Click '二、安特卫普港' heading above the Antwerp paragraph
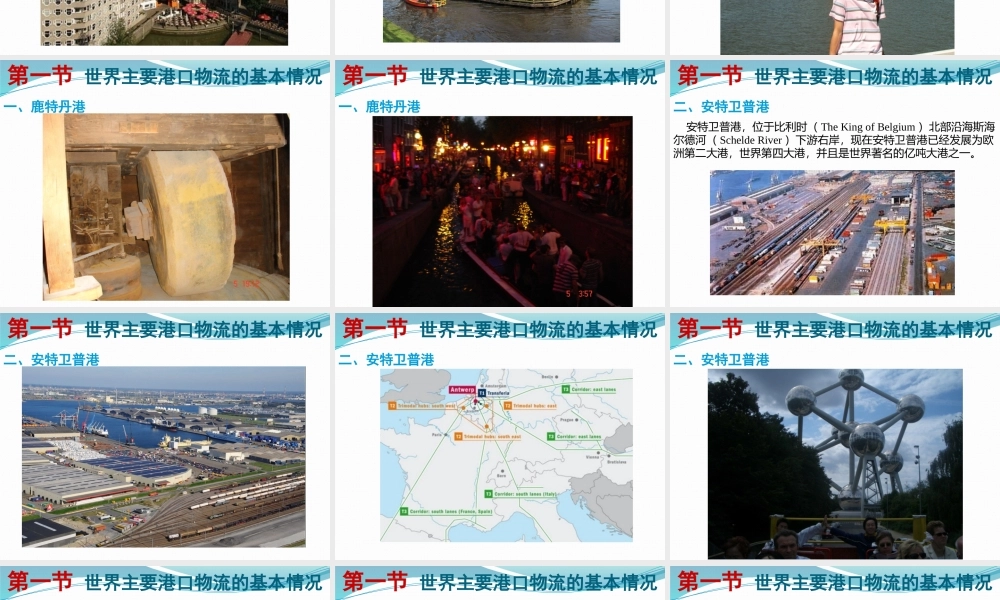The width and height of the screenshot is (1000, 600). pyautogui.click(x=721, y=106)
